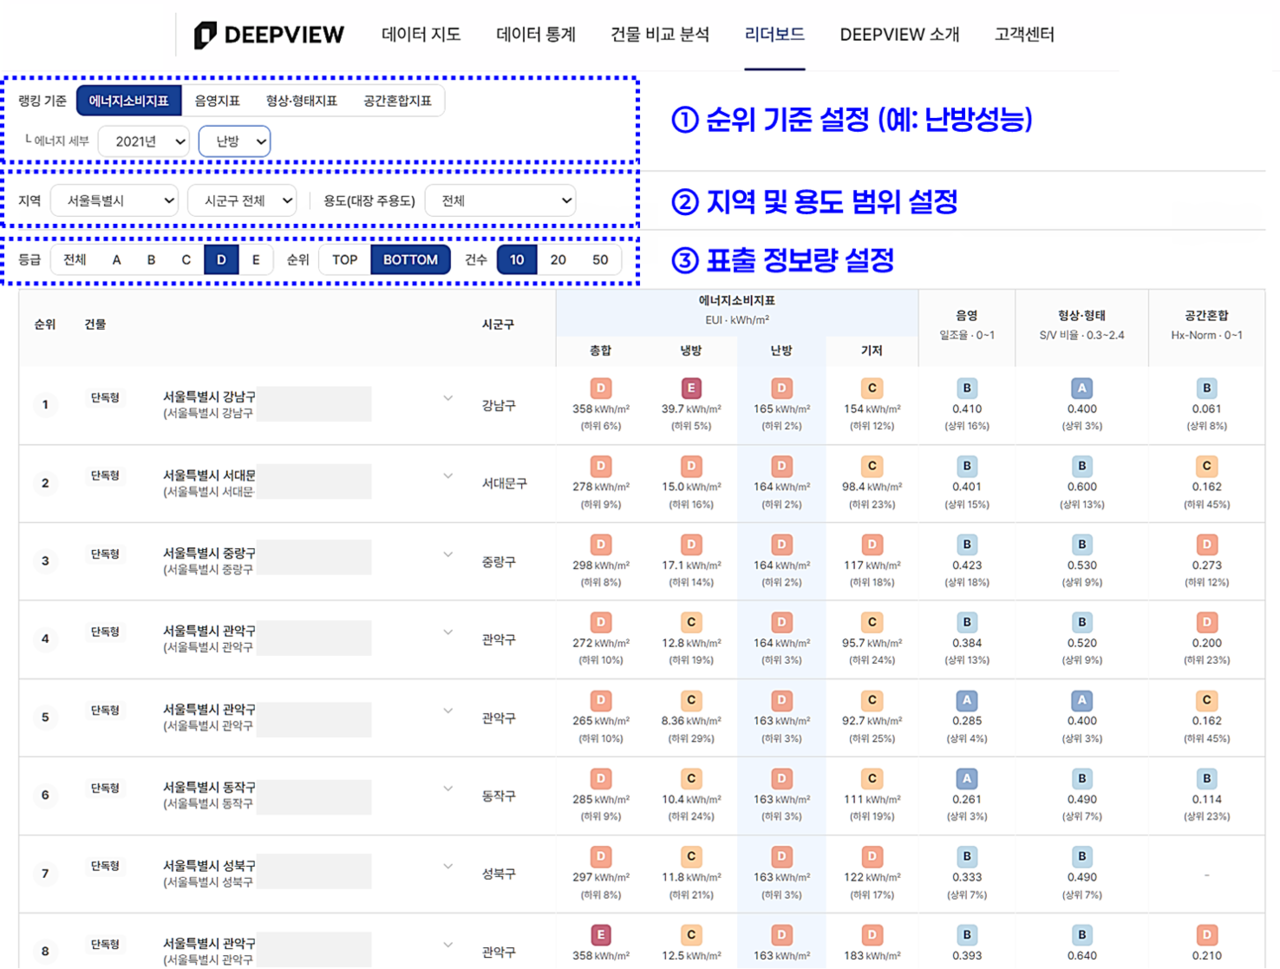The height and width of the screenshot is (969, 1280).
Task: Filter the grade to 전체
Action: coord(75,260)
